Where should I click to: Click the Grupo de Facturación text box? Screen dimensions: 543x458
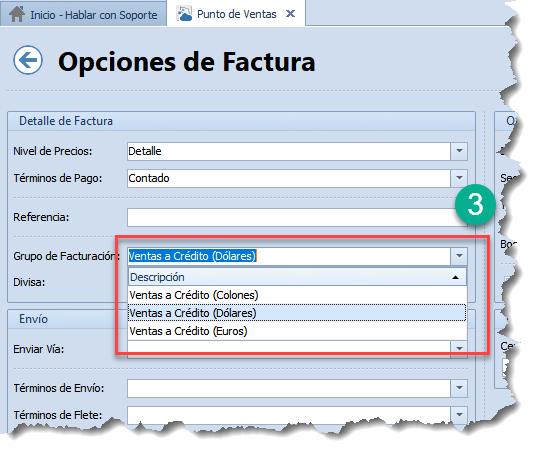tap(289, 256)
